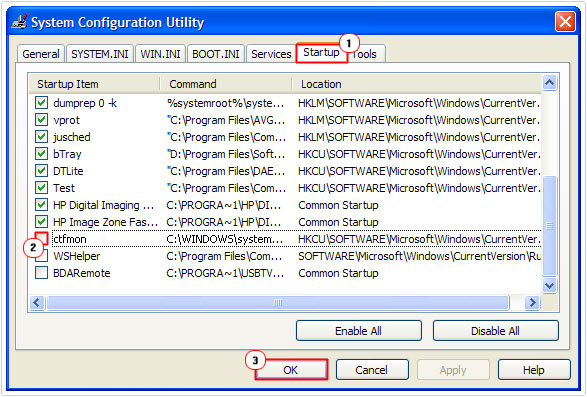Switch to the BOOT.INI tab
Image resolution: width=587 pixels, height=397 pixels.
(216, 54)
